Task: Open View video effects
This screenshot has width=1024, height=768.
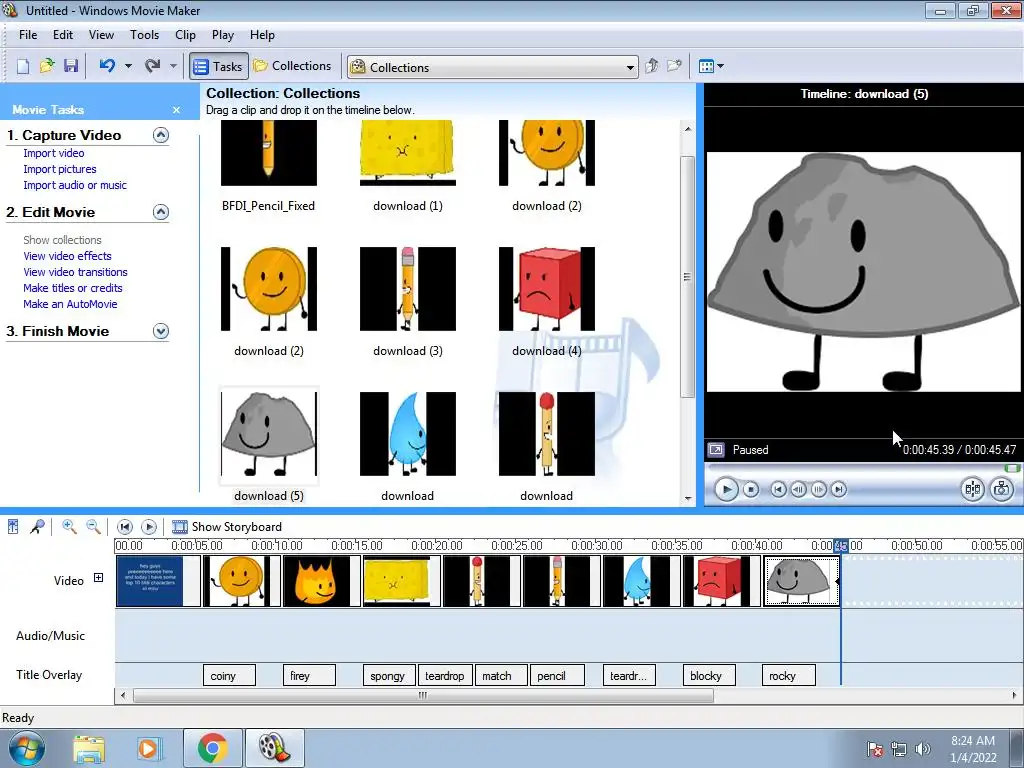Action: (67, 256)
